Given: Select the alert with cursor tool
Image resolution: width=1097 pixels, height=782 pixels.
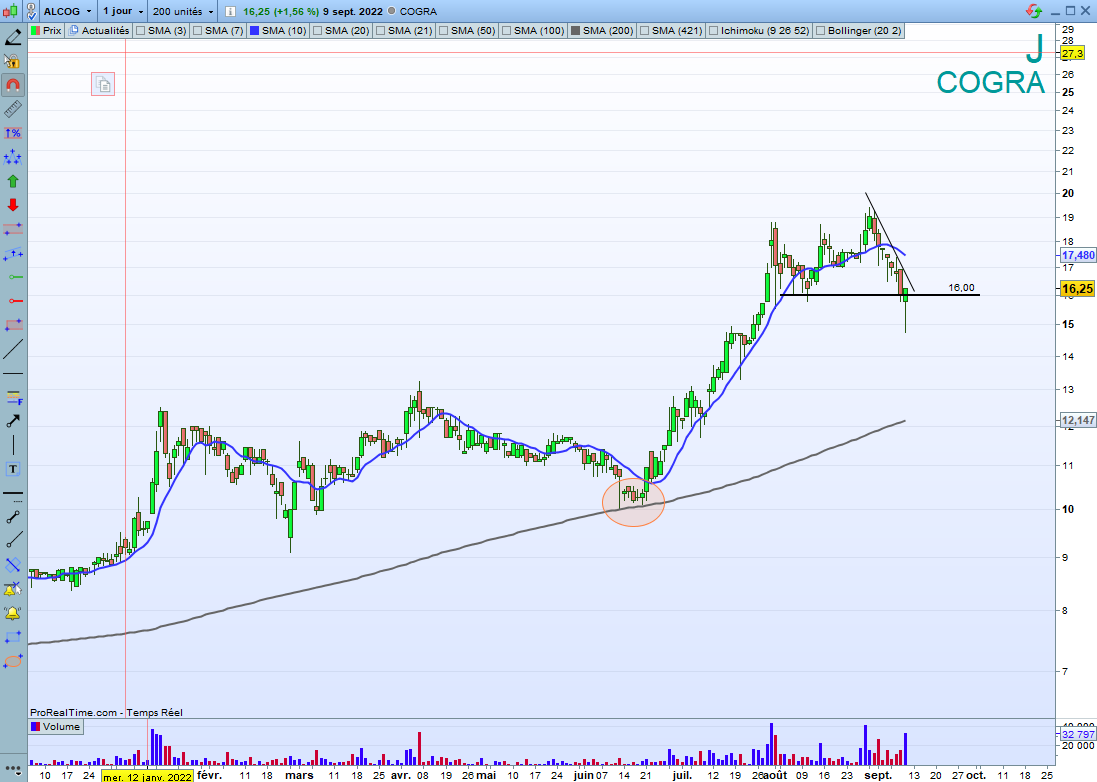Looking at the screenshot, I should coord(13,589).
